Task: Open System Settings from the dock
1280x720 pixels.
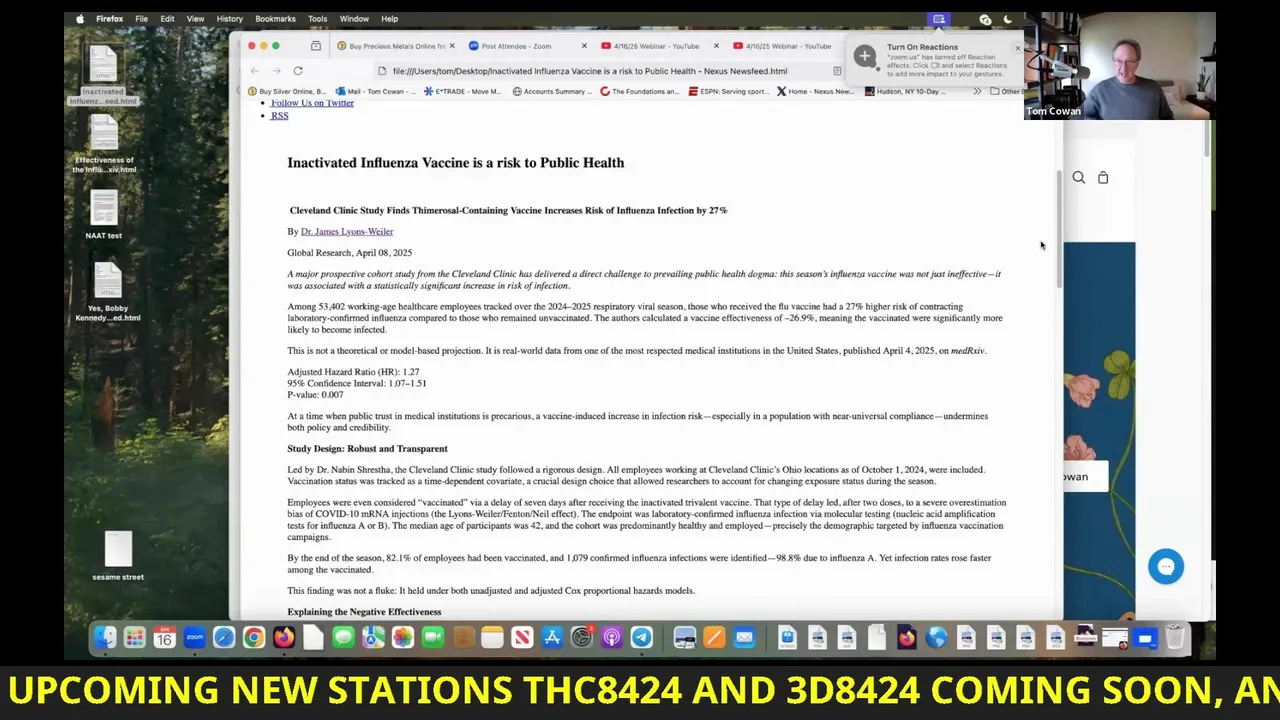Action: tap(582, 638)
